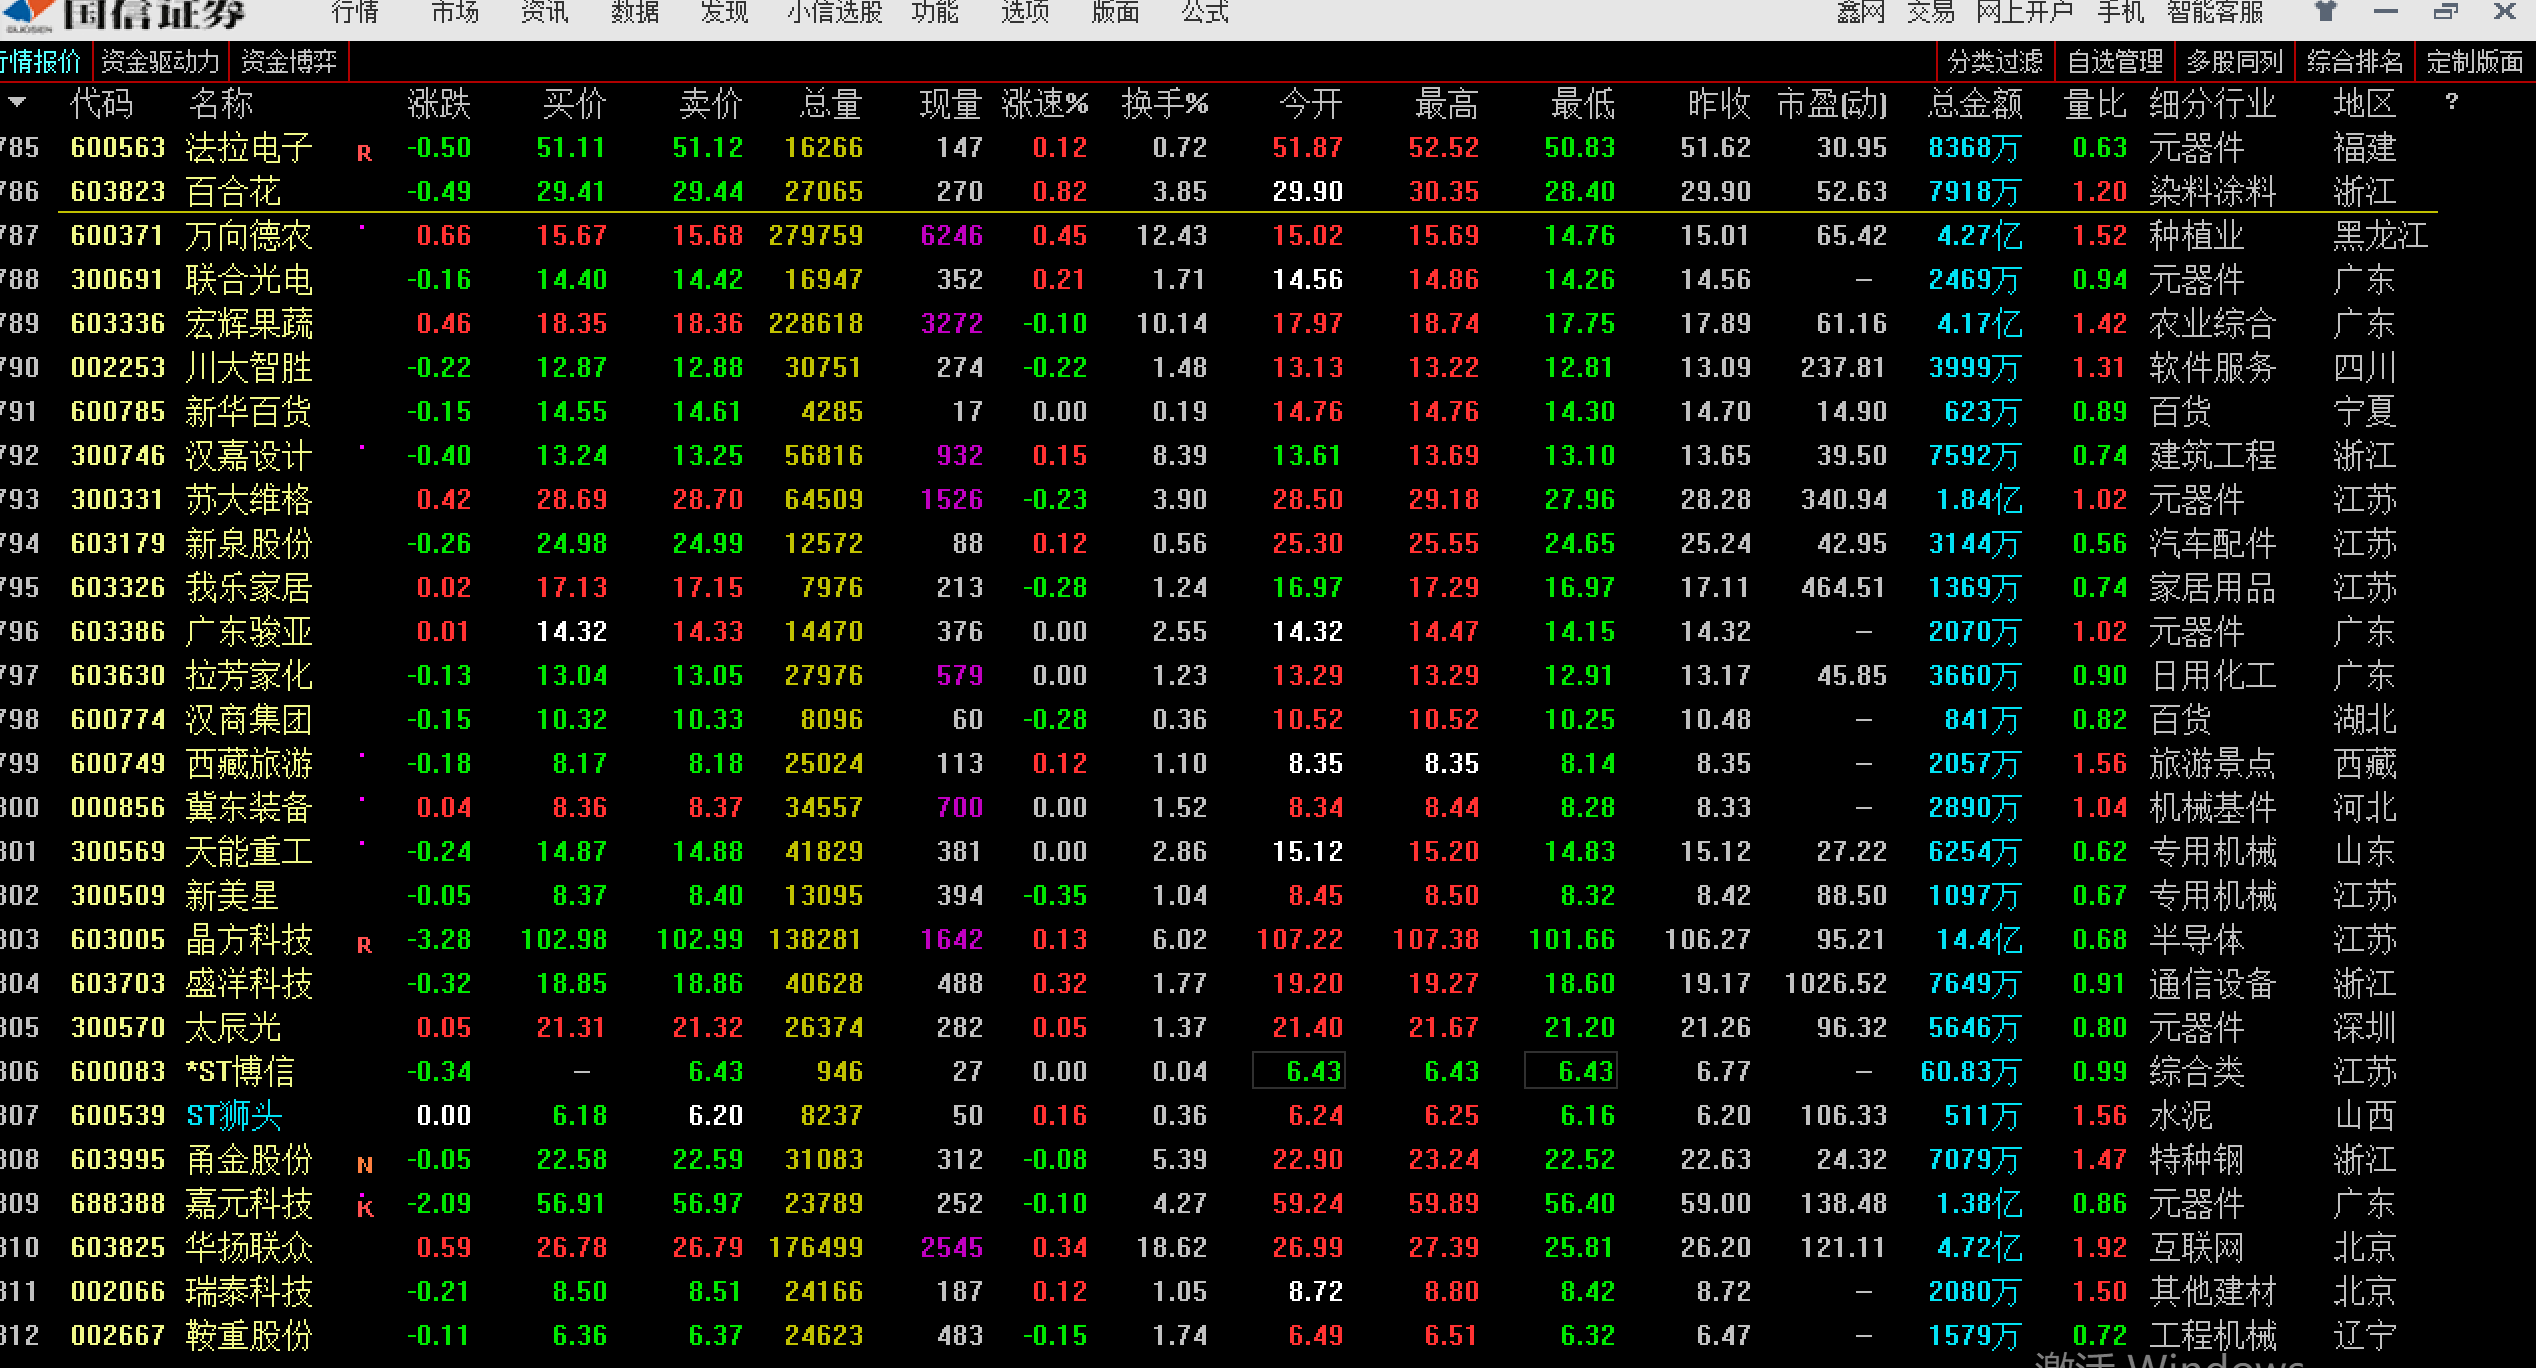Open the 选项 menu
The height and width of the screenshot is (1368, 2536).
tap(1024, 13)
